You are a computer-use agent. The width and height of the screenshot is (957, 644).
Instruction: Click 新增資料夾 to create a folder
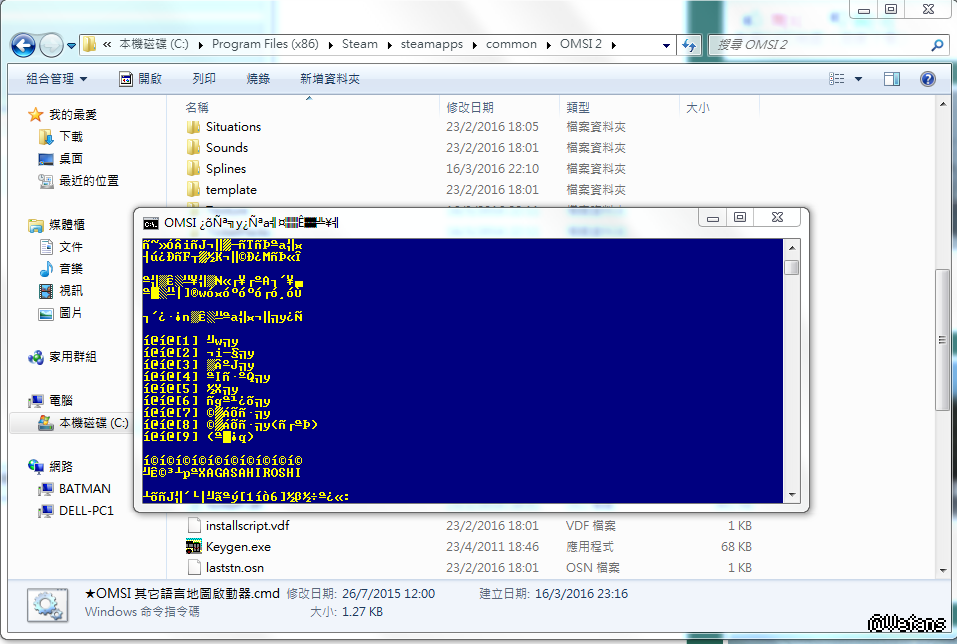tap(330, 79)
